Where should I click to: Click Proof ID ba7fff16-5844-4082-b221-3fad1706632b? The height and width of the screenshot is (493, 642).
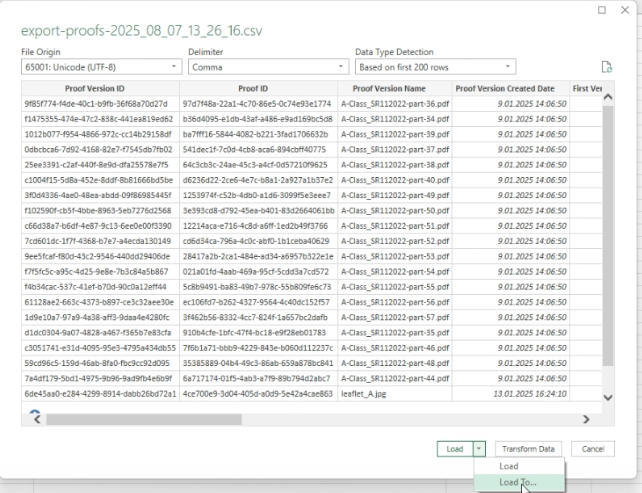point(259,134)
